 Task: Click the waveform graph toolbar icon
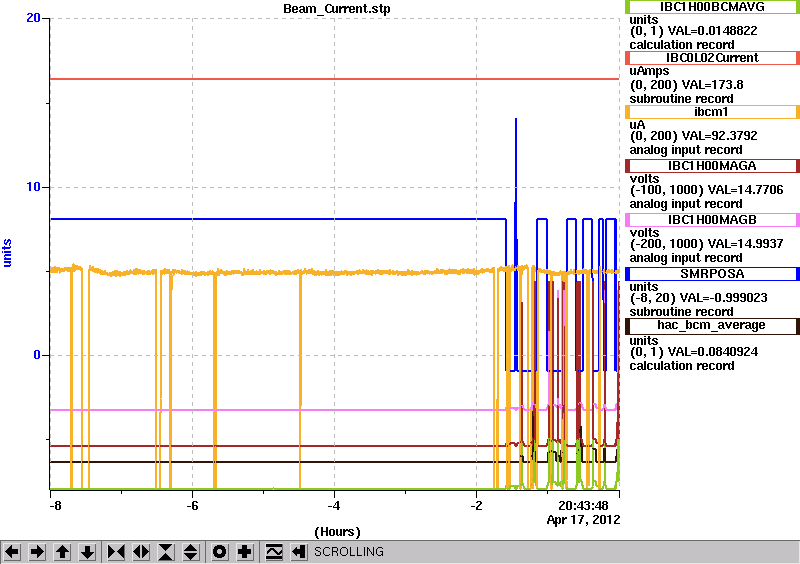[274, 552]
